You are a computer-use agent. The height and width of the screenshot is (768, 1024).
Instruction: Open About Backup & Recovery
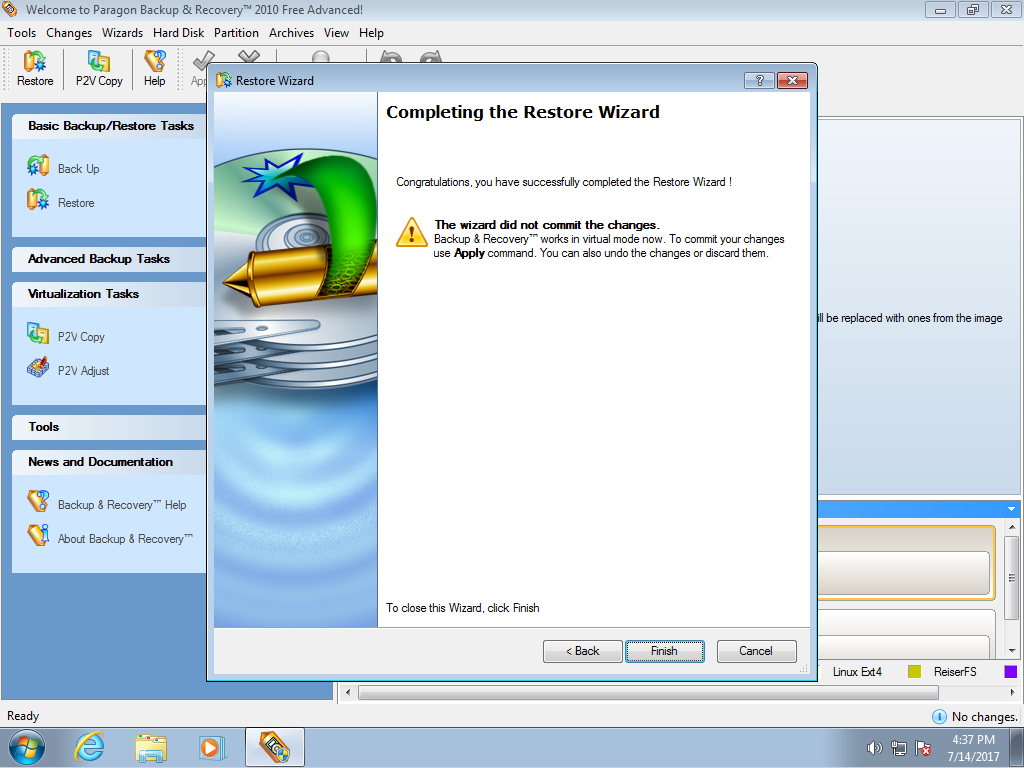[124, 539]
